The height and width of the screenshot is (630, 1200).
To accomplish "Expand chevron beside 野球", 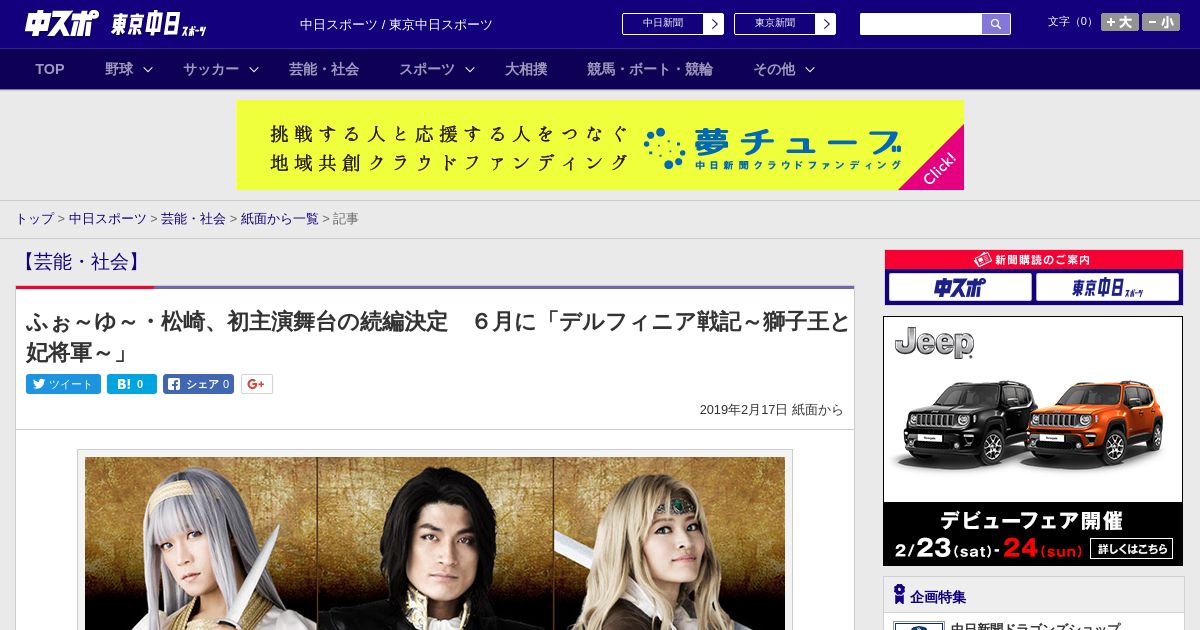I will click(x=148, y=69).
